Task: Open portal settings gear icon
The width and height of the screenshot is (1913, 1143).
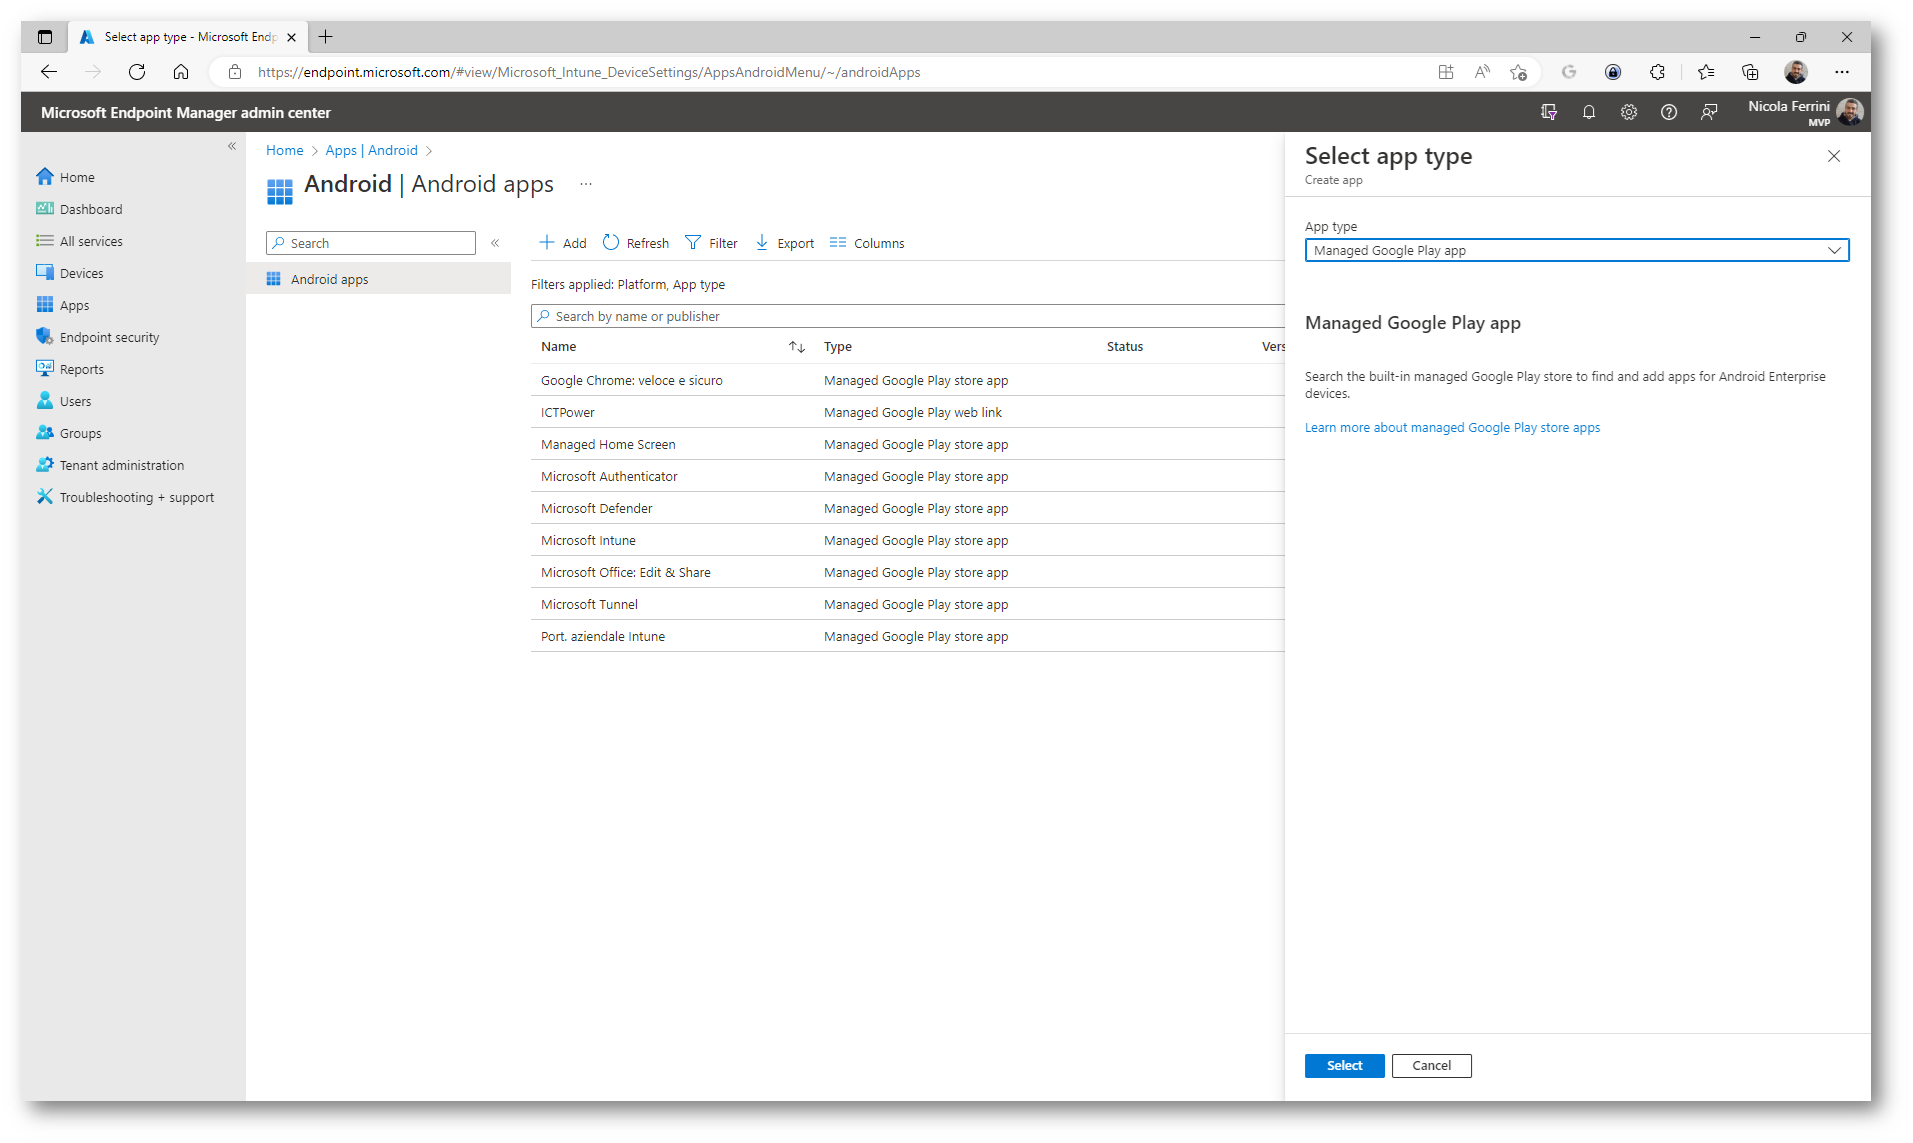Action: 1629,112
